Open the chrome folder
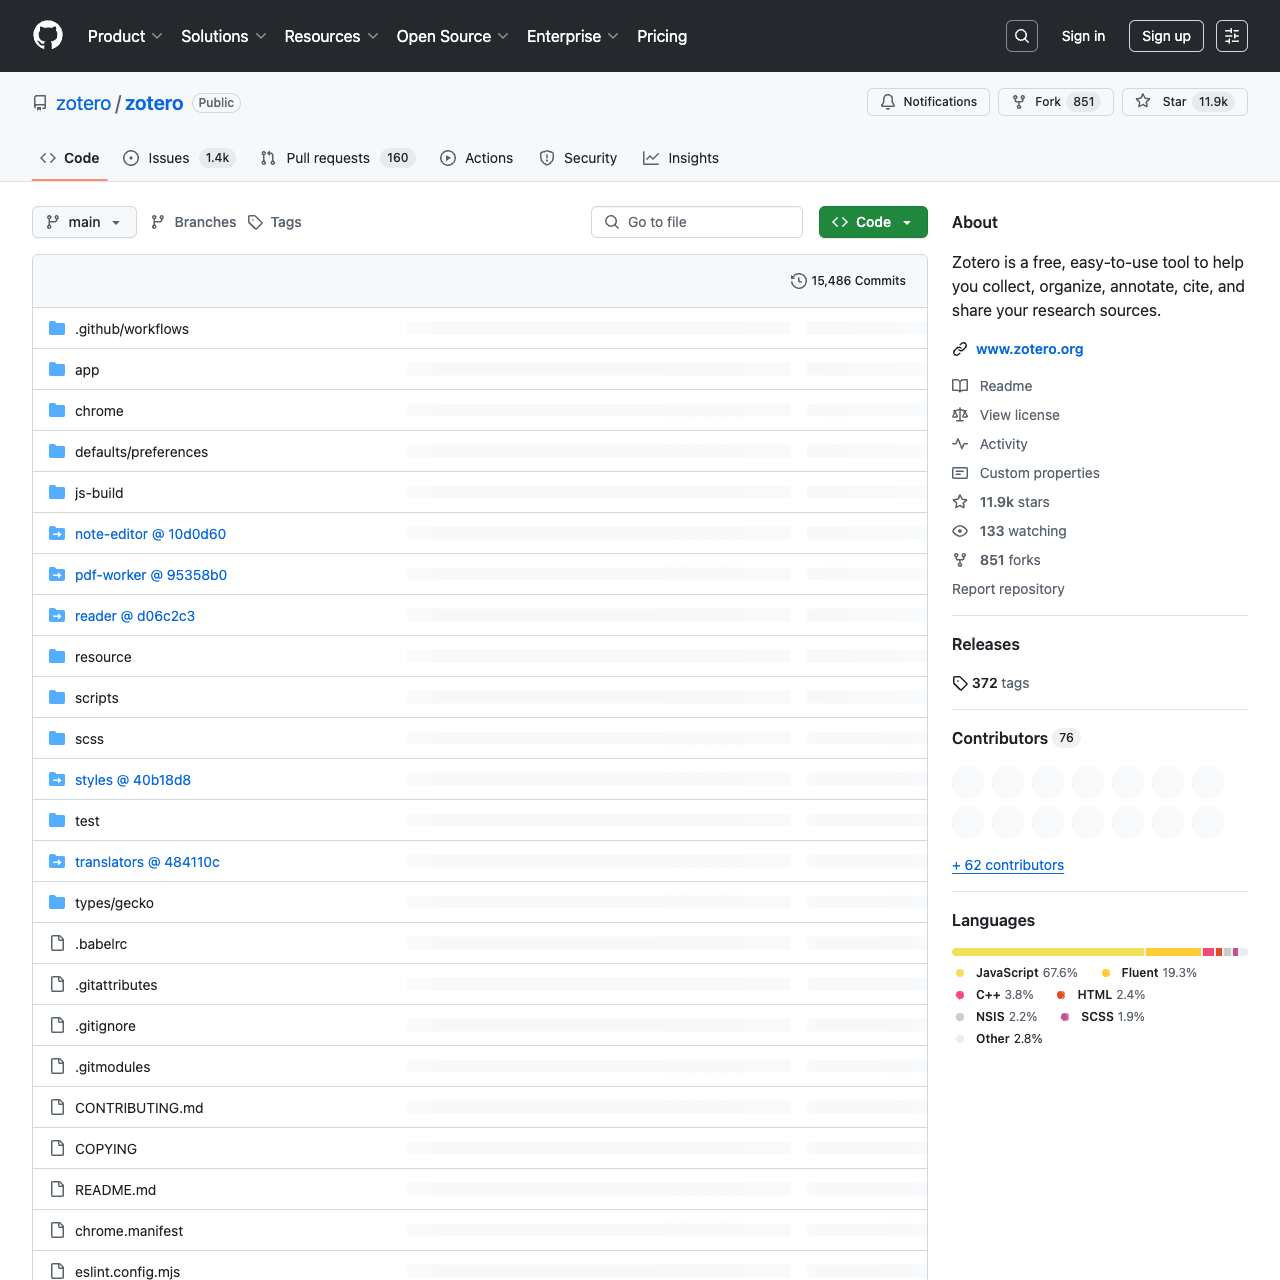The image size is (1280, 1280). pos(99,411)
